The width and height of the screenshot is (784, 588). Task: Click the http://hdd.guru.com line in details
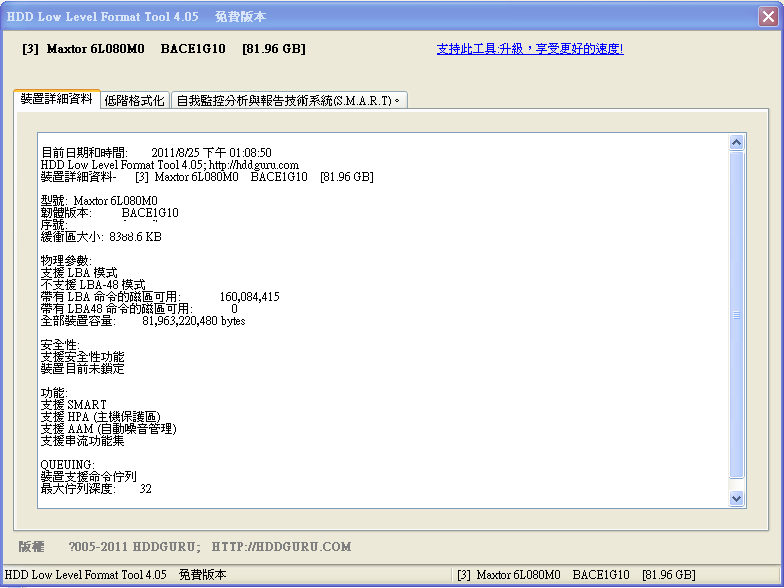click(x=170, y=165)
